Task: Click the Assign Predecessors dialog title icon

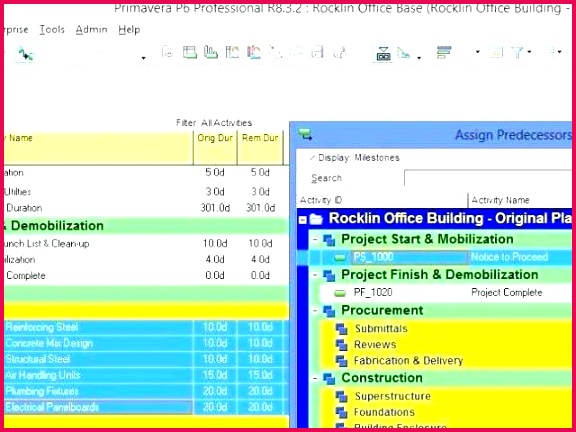Action: pos(305,134)
